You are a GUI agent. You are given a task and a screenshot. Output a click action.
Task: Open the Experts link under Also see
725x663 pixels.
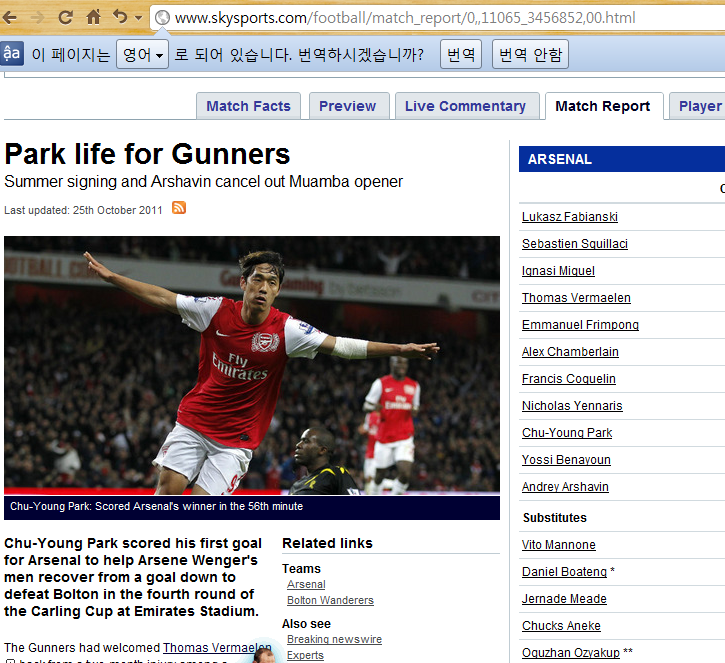[x=305, y=655]
